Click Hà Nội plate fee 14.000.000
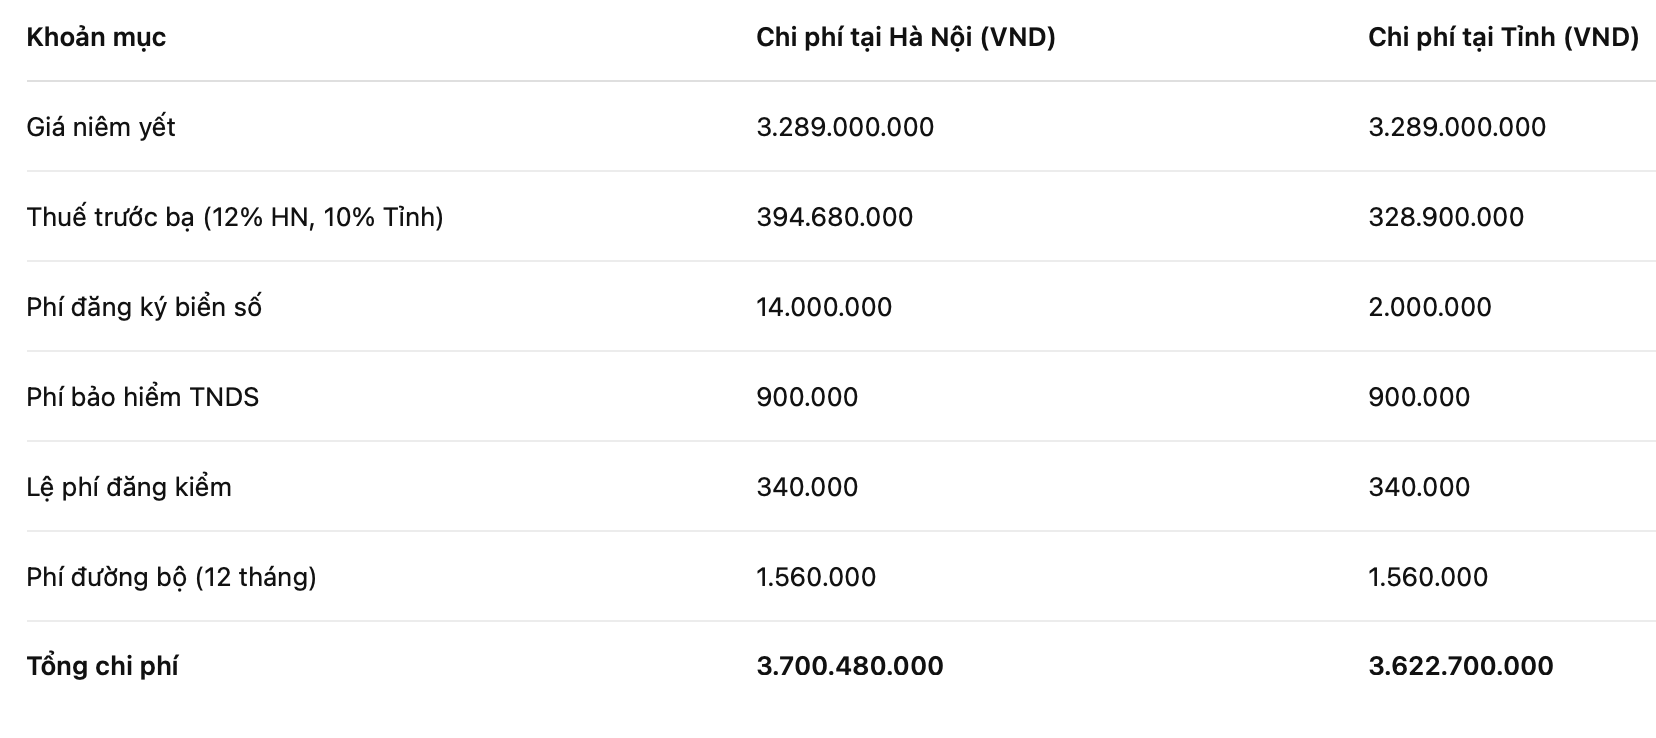The width and height of the screenshot is (1656, 738). point(824,307)
